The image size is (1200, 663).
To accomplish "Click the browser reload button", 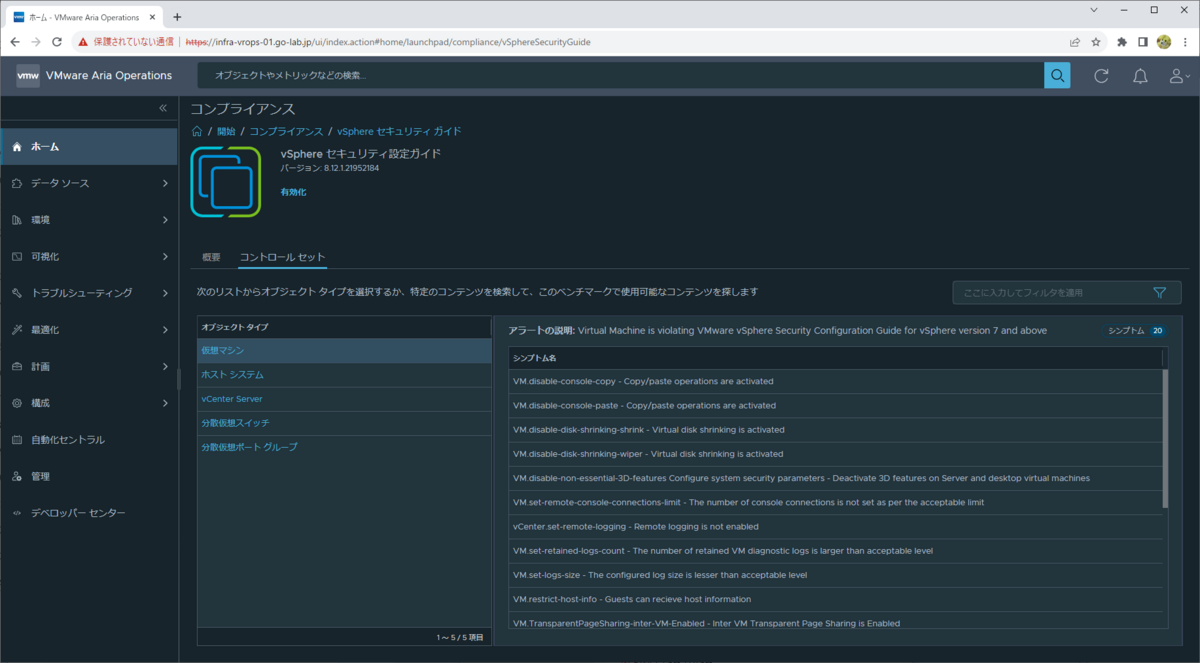I will click(57, 42).
